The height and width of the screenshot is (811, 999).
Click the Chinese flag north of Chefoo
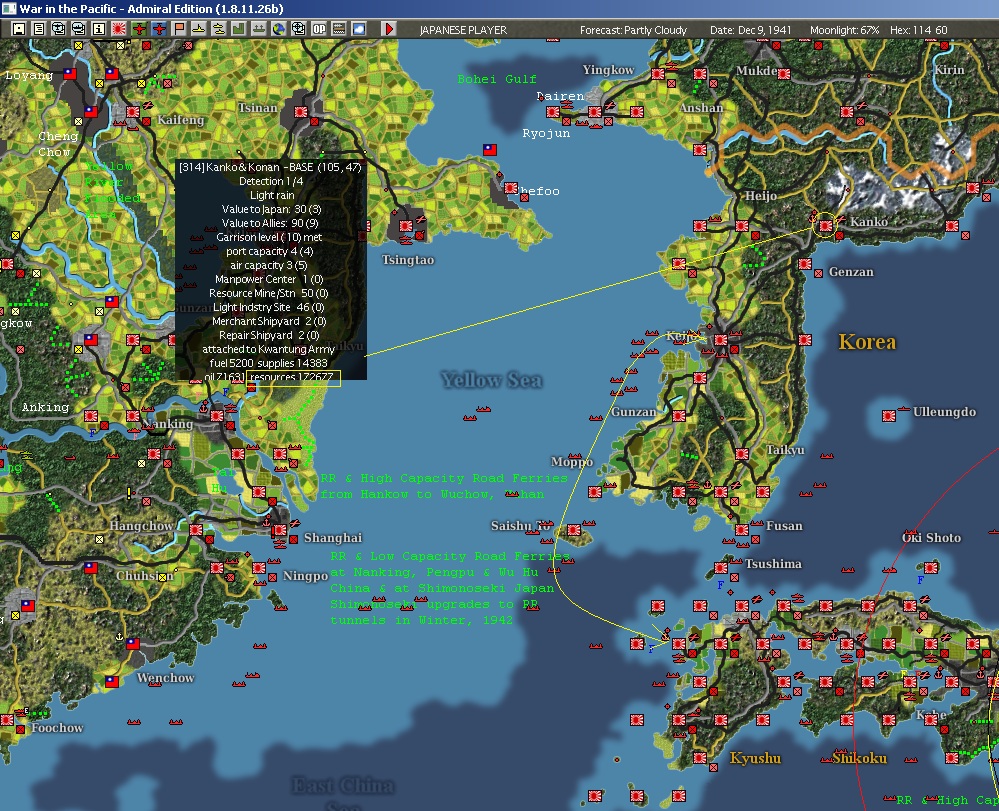click(x=490, y=150)
